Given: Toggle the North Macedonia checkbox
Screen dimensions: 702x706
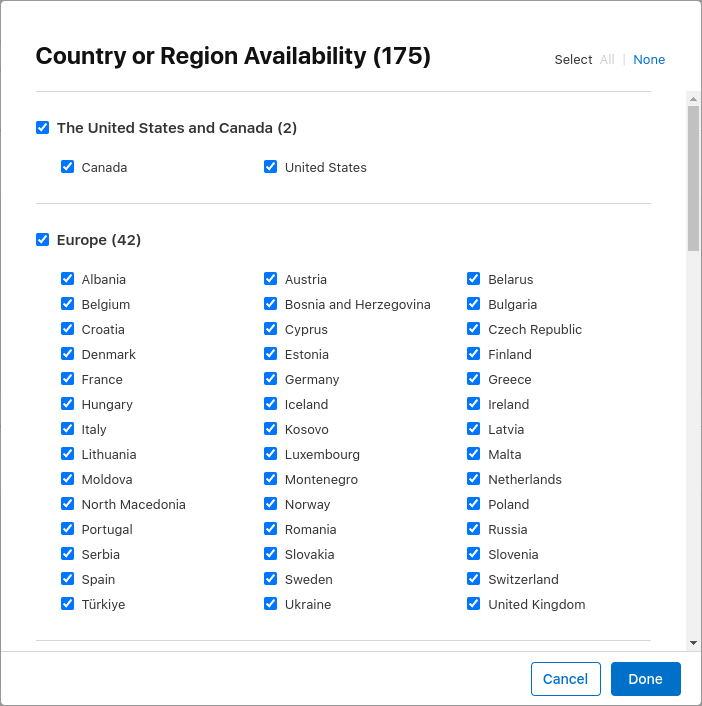Looking at the screenshot, I should click(68, 504).
